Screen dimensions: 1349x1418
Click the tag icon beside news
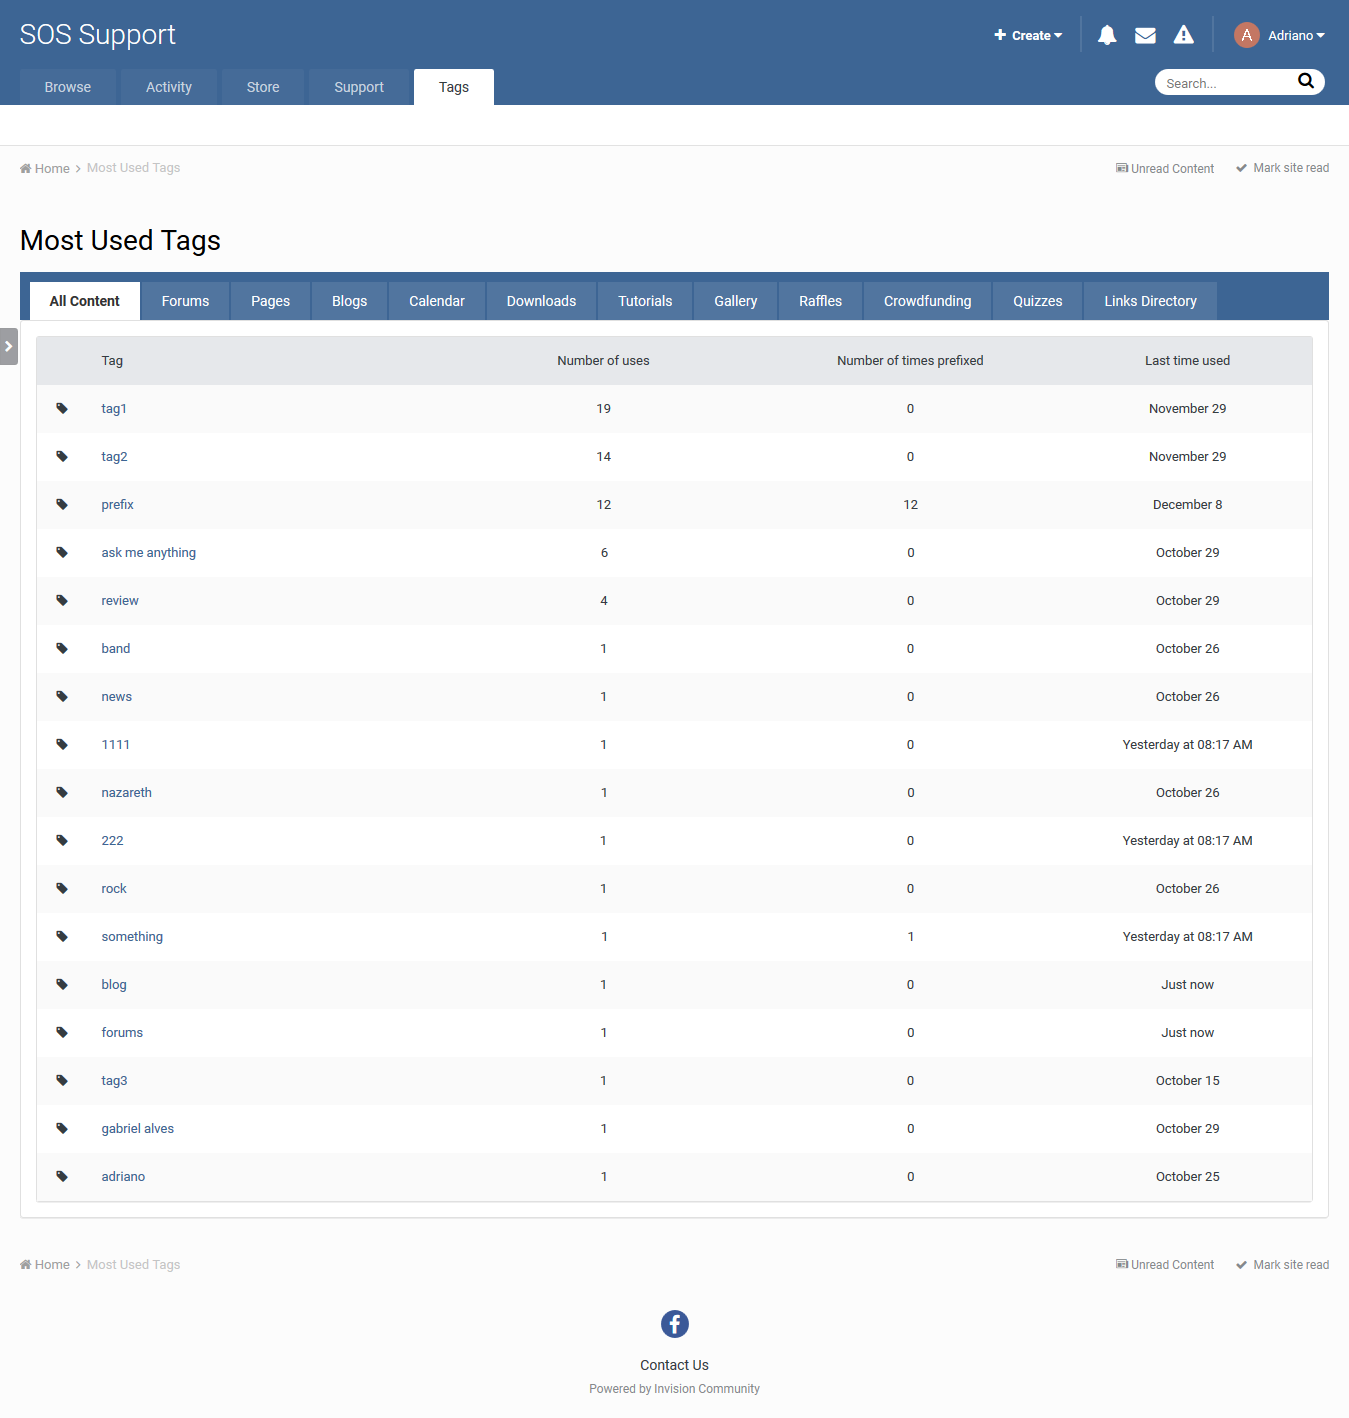point(62,696)
